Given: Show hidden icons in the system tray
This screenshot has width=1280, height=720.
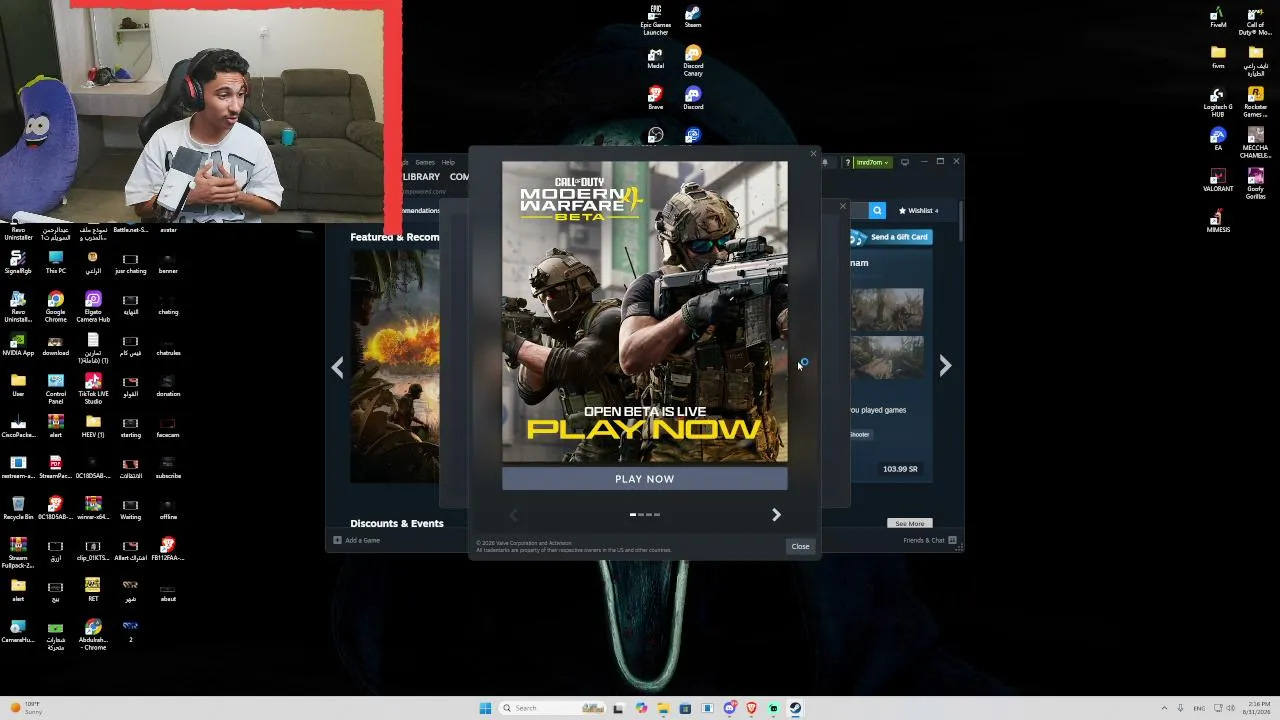Looking at the screenshot, I should tap(1164, 708).
